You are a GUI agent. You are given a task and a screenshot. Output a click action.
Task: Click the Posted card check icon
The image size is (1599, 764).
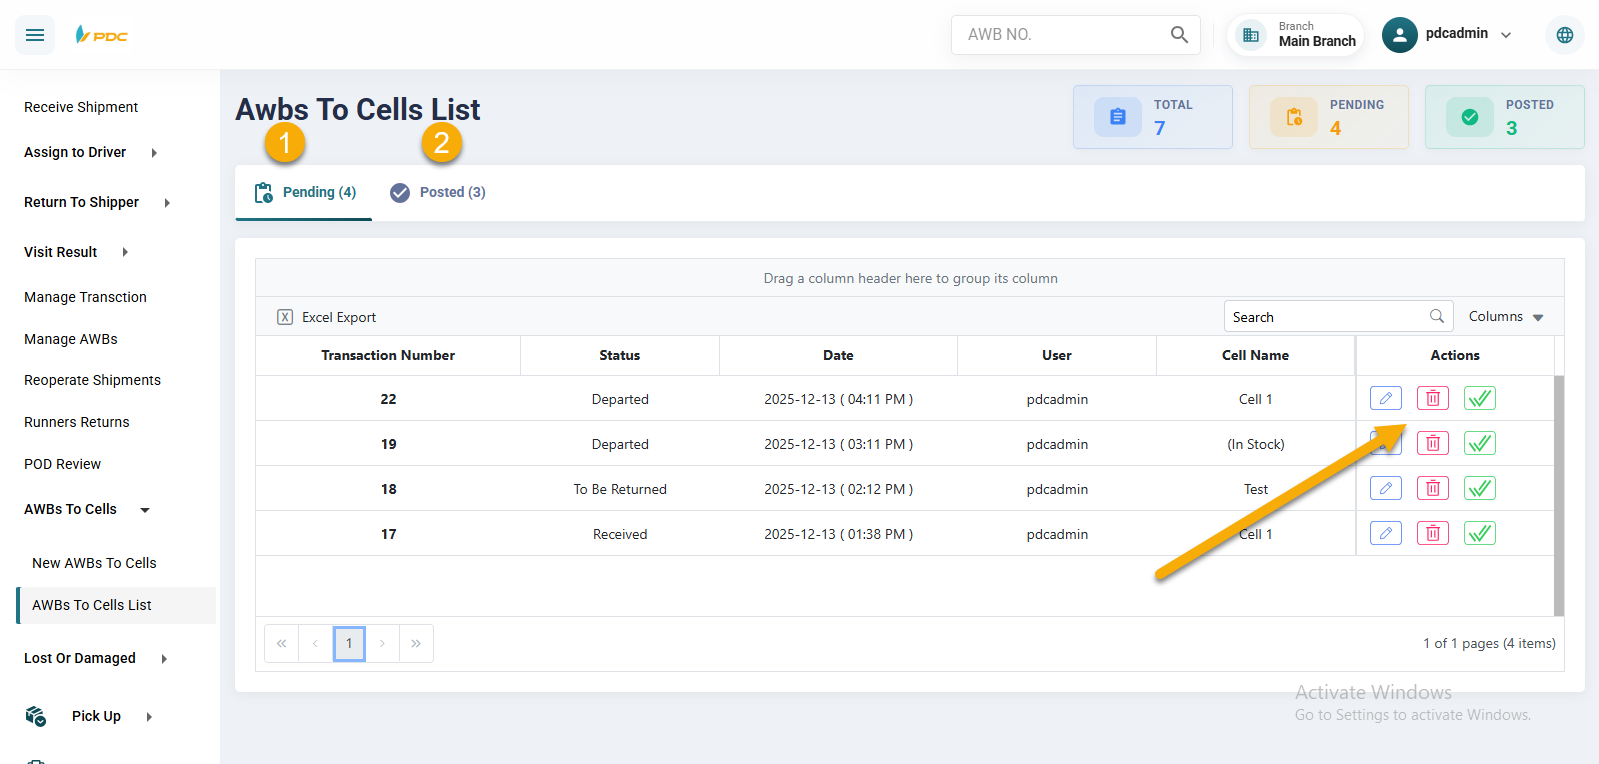coord(1470,117)
